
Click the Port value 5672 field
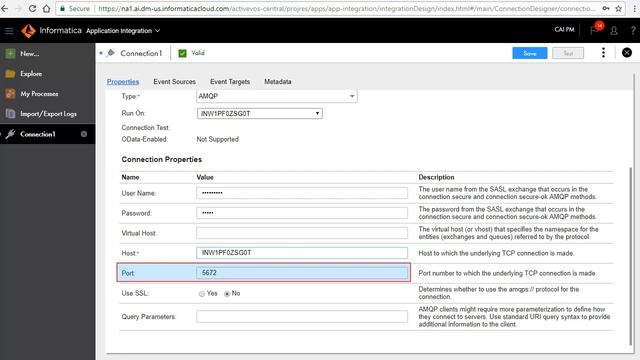pyautogui.click(x=302, y=273)
